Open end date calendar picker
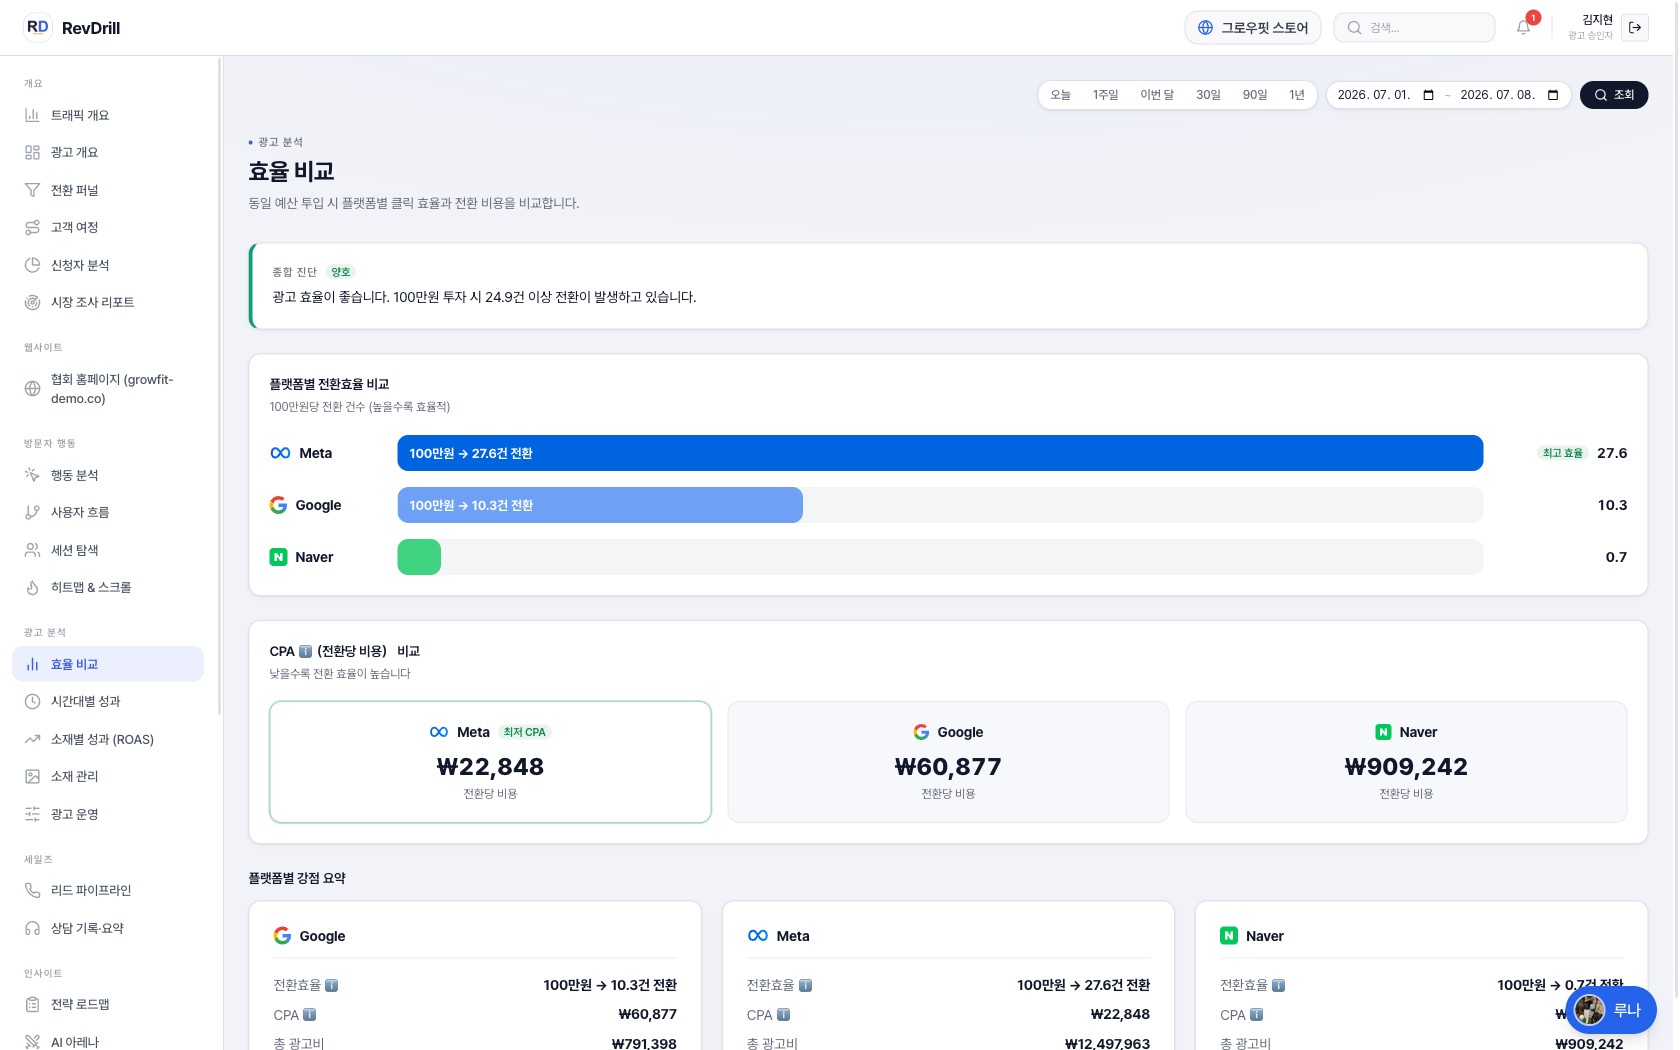Image resolution: width=1680 pixels, height=1050 pixels. click(1553, 95)
